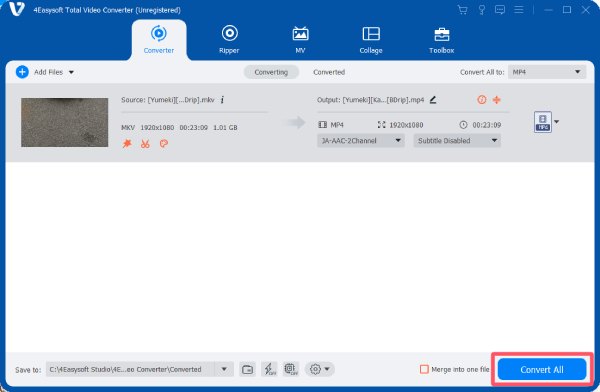Select the Converting list tab
The height and width of the screenshot is (392, 600).
click(271, 72)
